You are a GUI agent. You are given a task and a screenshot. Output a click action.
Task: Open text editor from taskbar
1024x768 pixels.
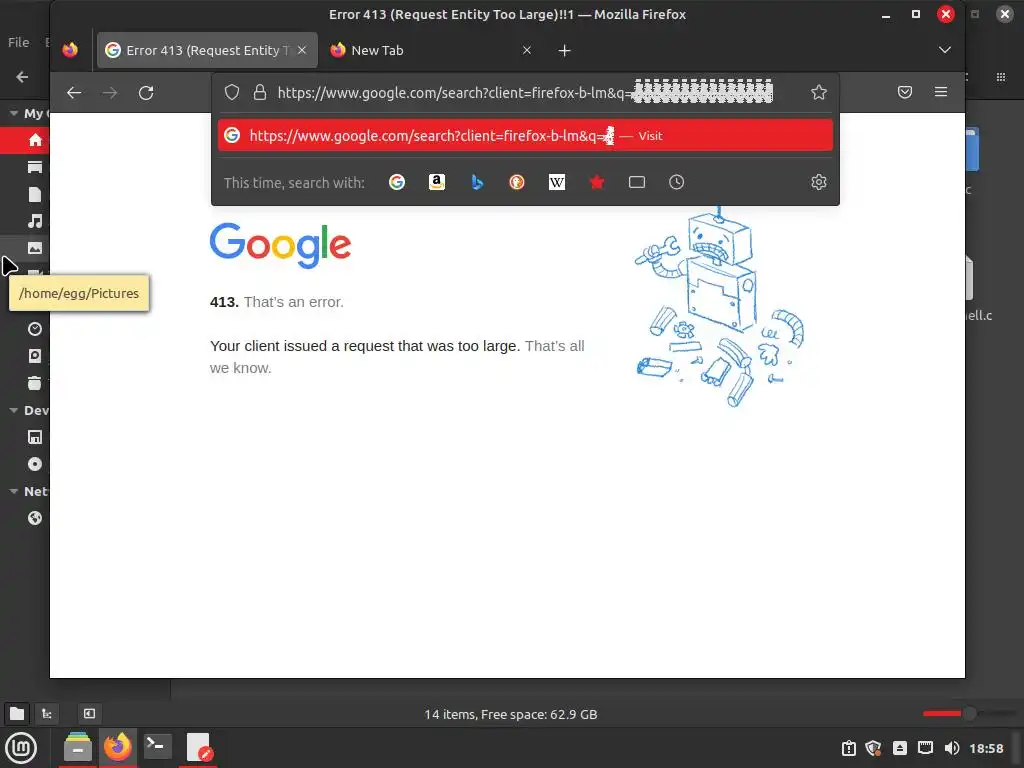click(199, 748)
